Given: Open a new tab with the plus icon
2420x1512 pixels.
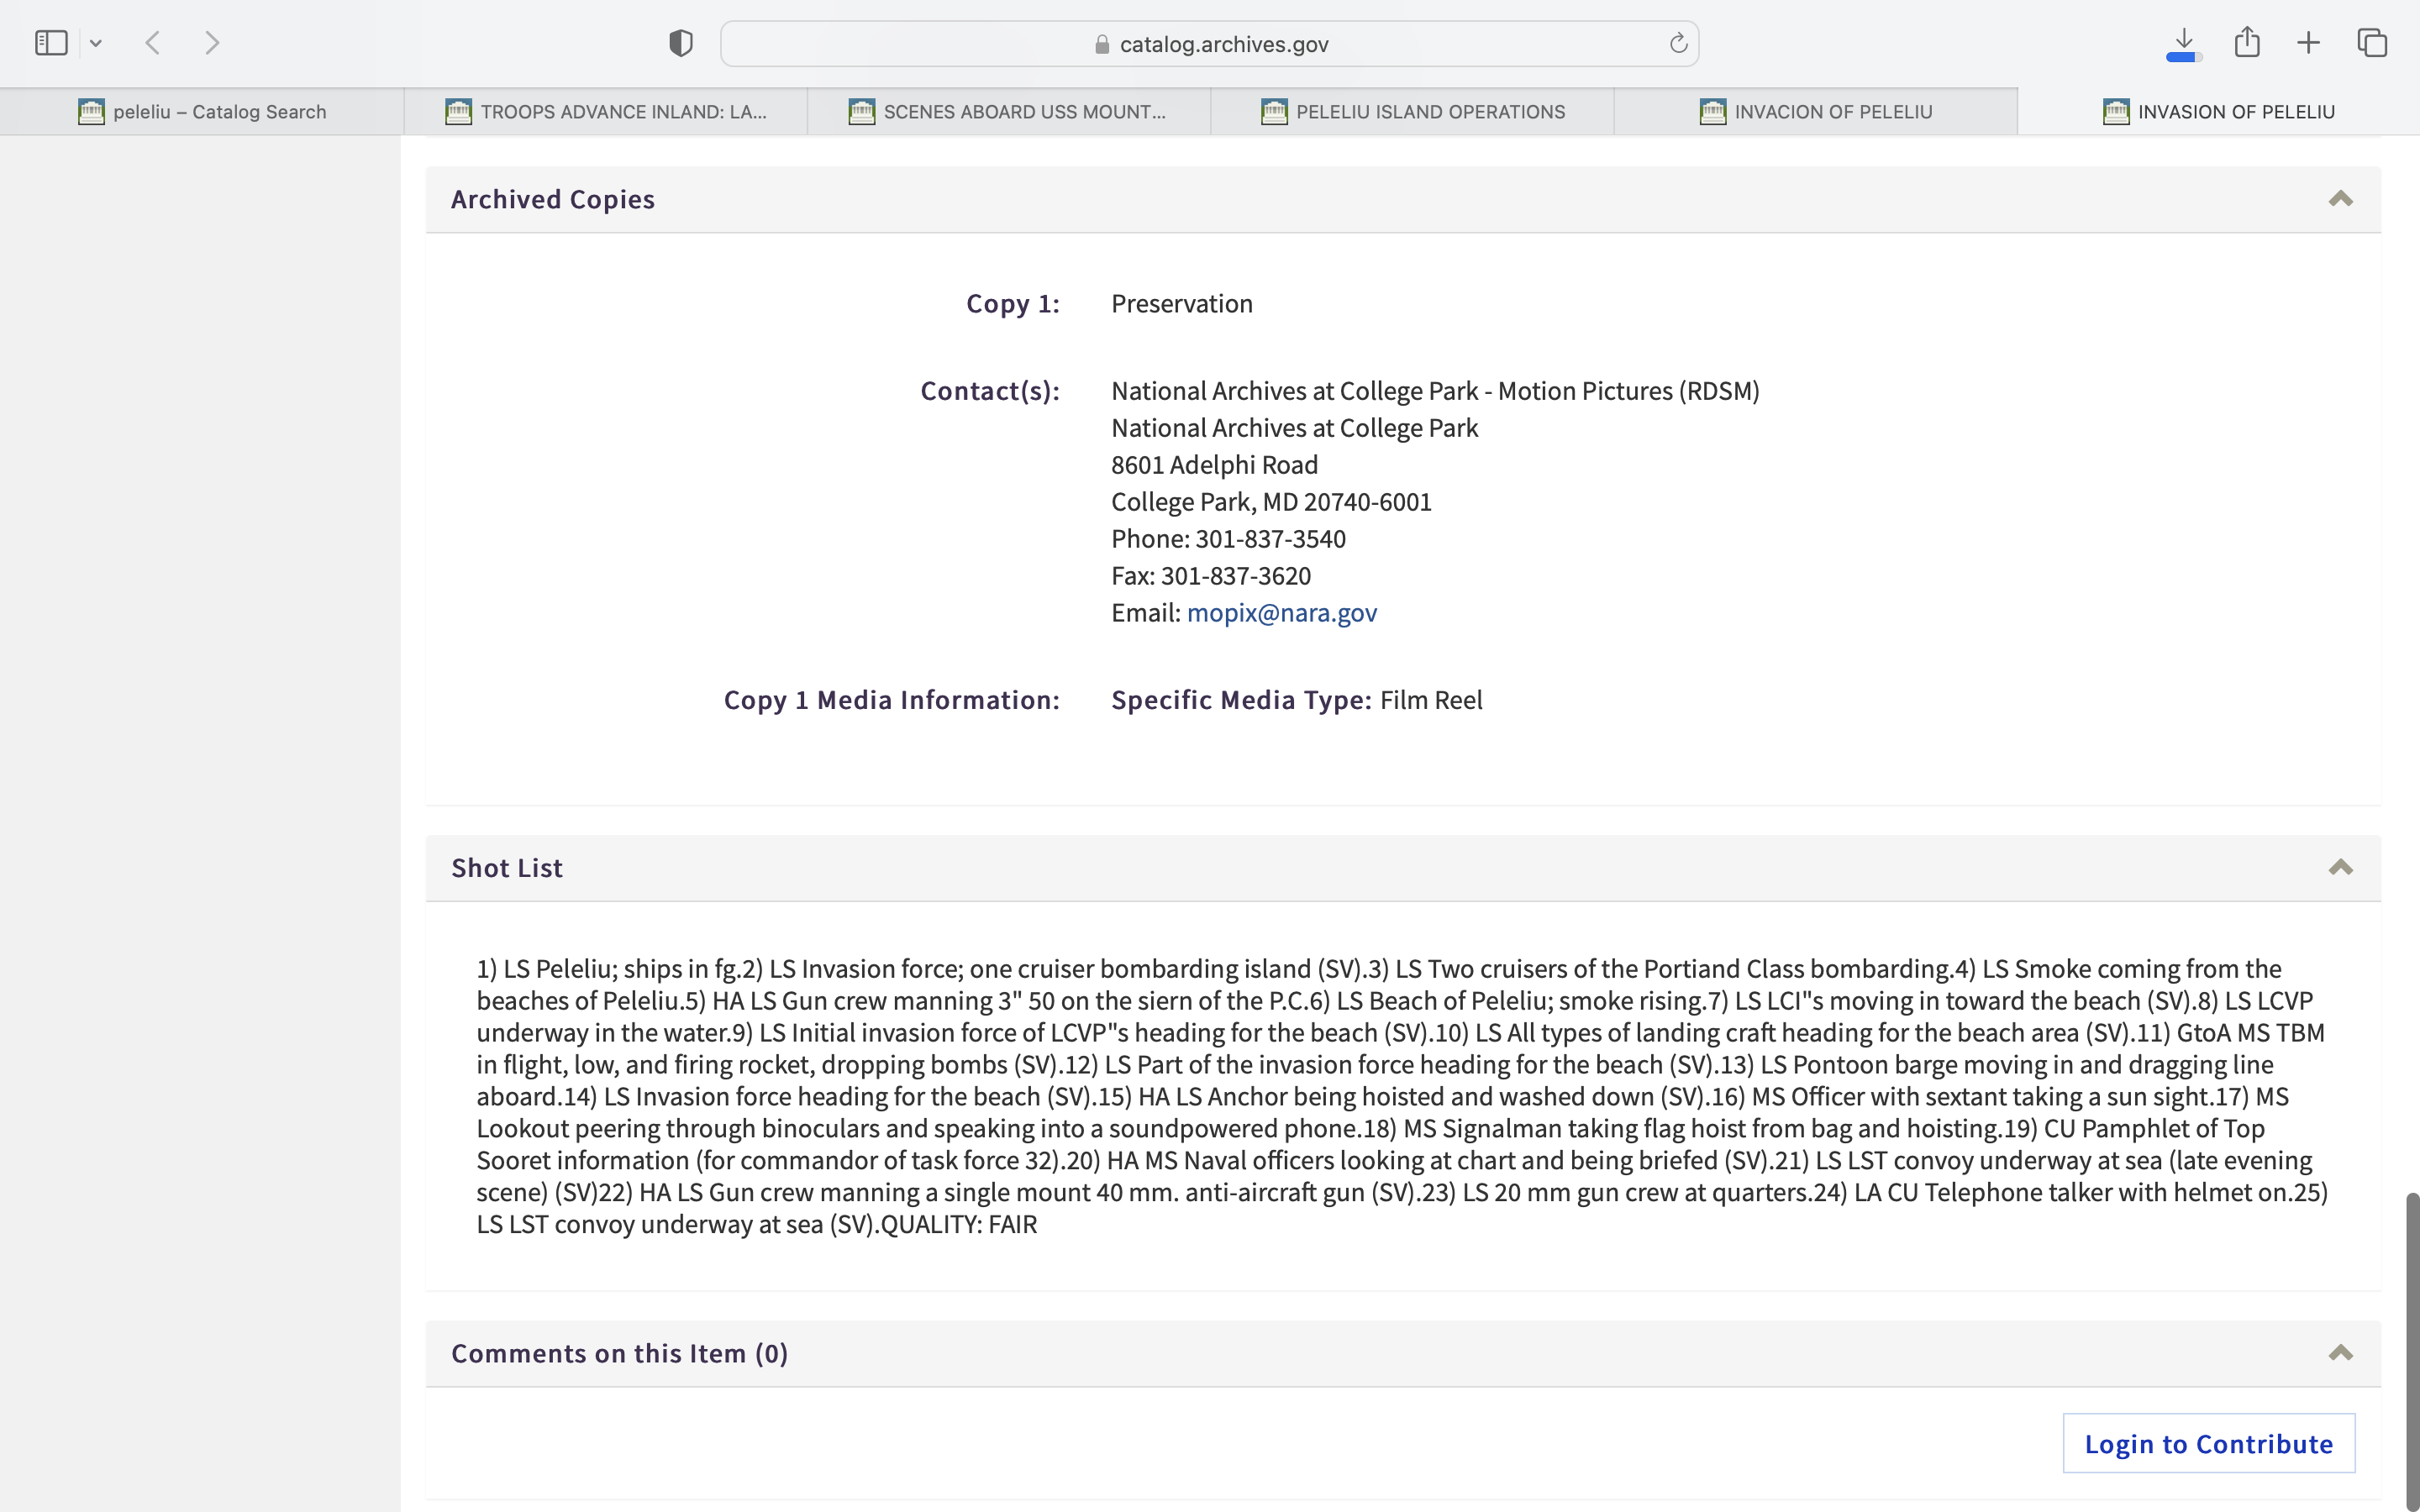Looking at the screenshot, I should (2308, 43).
